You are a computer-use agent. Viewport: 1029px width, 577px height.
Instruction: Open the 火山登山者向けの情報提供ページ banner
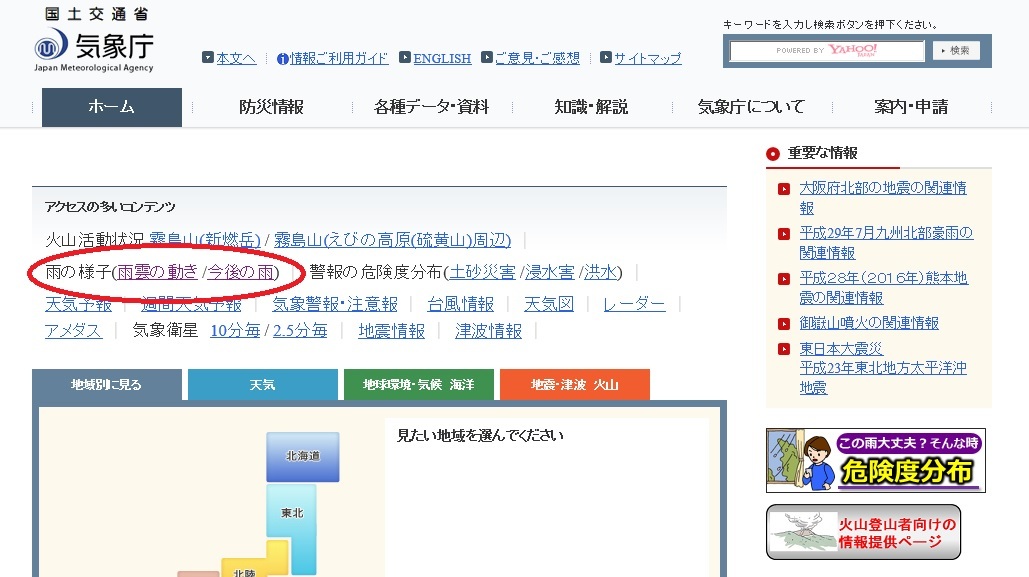pyautogui.click(x=863, y=532)
